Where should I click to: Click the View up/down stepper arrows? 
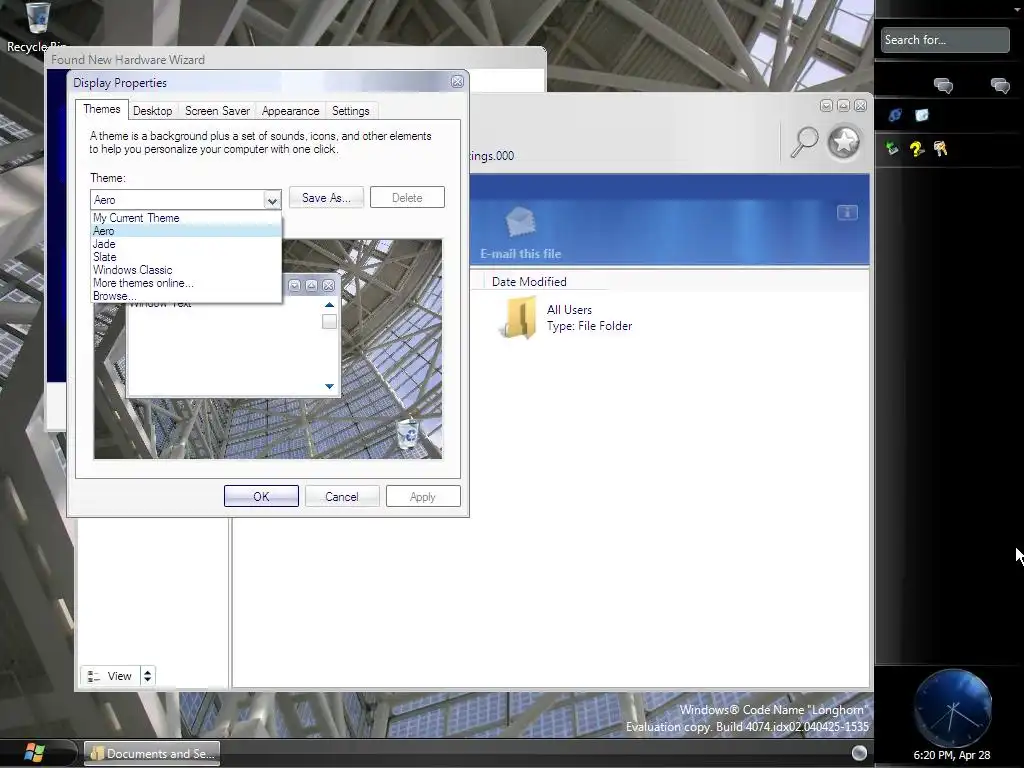click(x=148, y=676)
